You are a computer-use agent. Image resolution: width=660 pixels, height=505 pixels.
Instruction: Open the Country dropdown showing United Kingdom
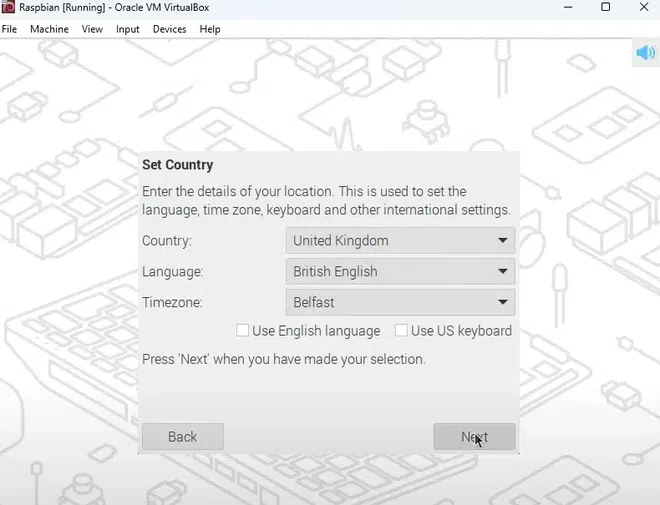click(400, 241)
